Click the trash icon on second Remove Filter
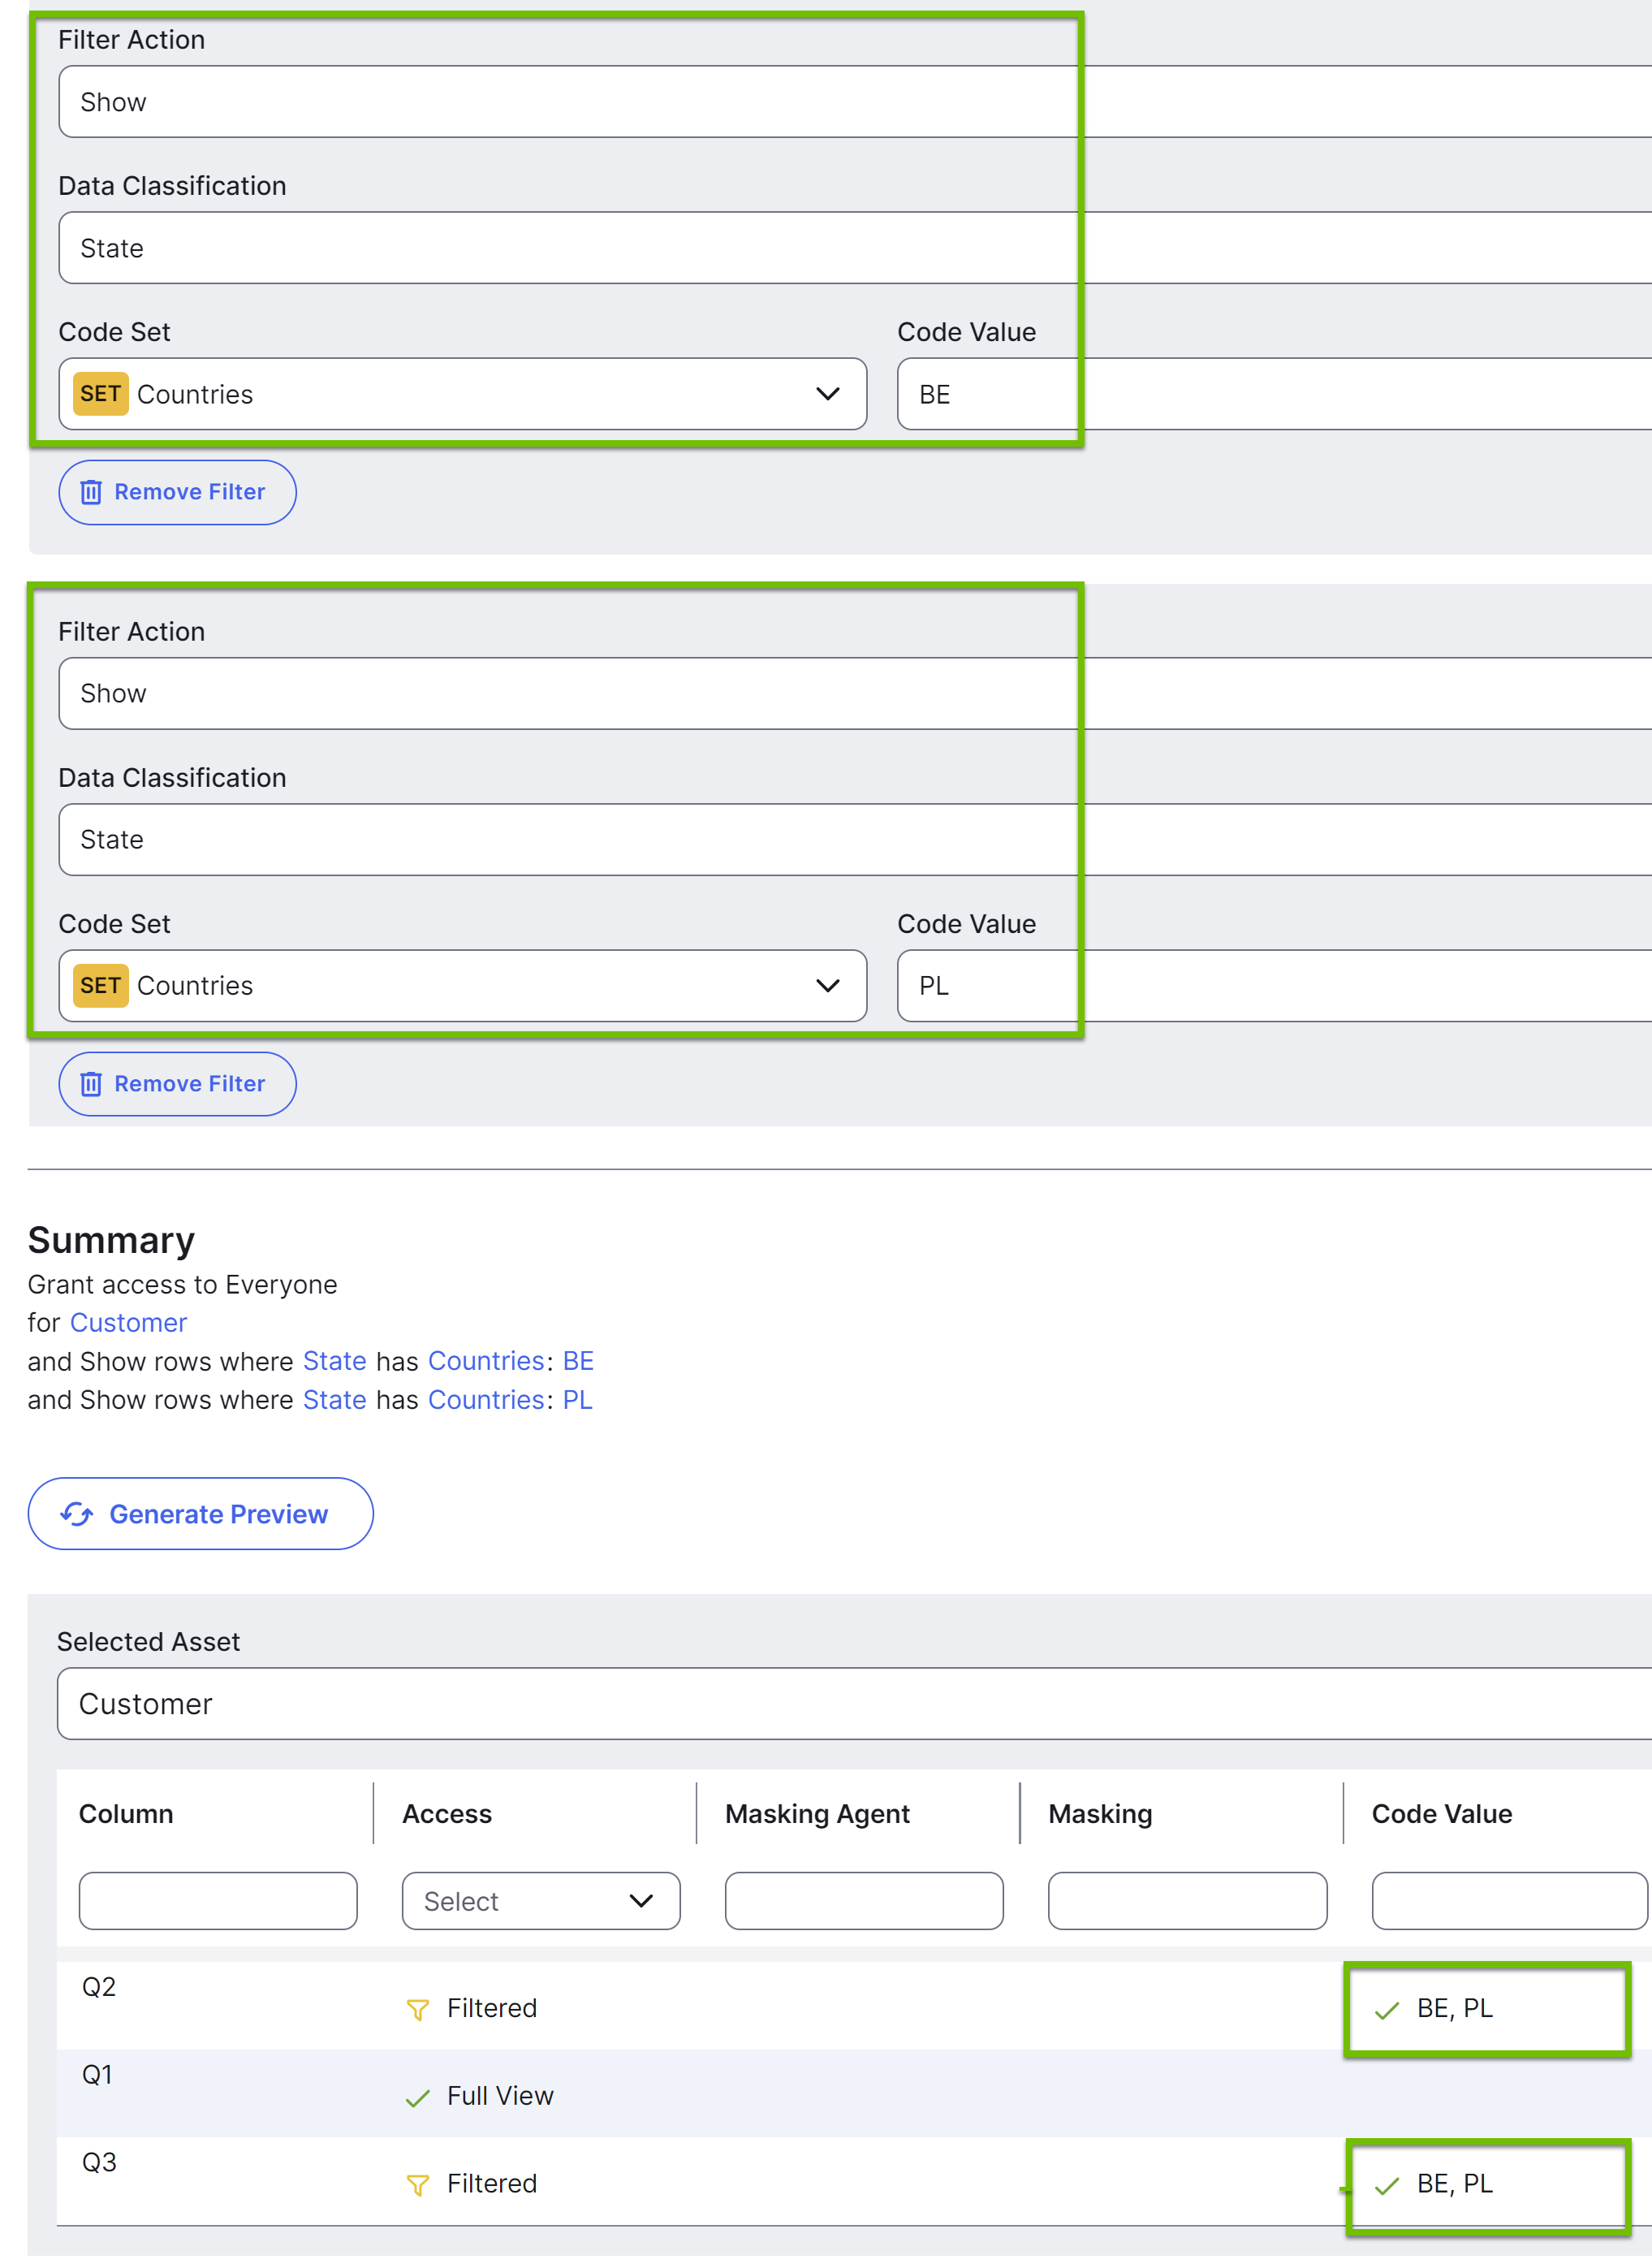1652x2268 pixels. coord(91,1083)
